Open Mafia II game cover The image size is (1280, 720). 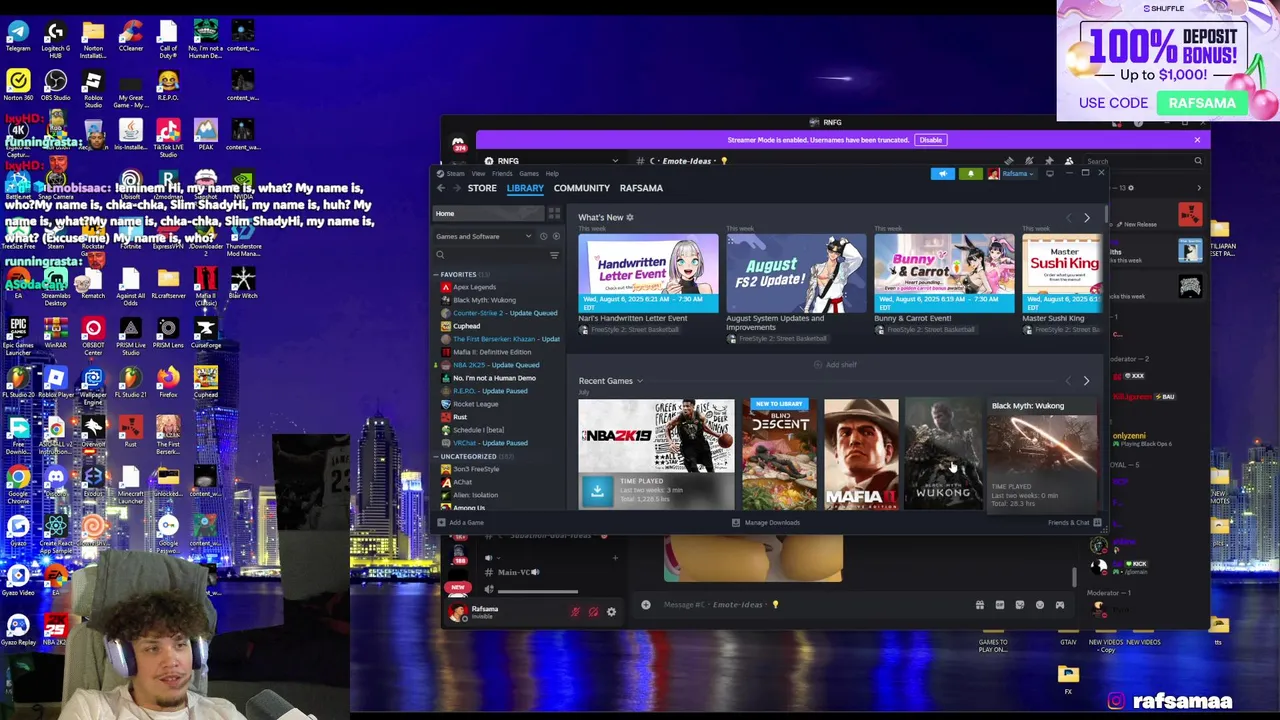[x=861, y=454]
